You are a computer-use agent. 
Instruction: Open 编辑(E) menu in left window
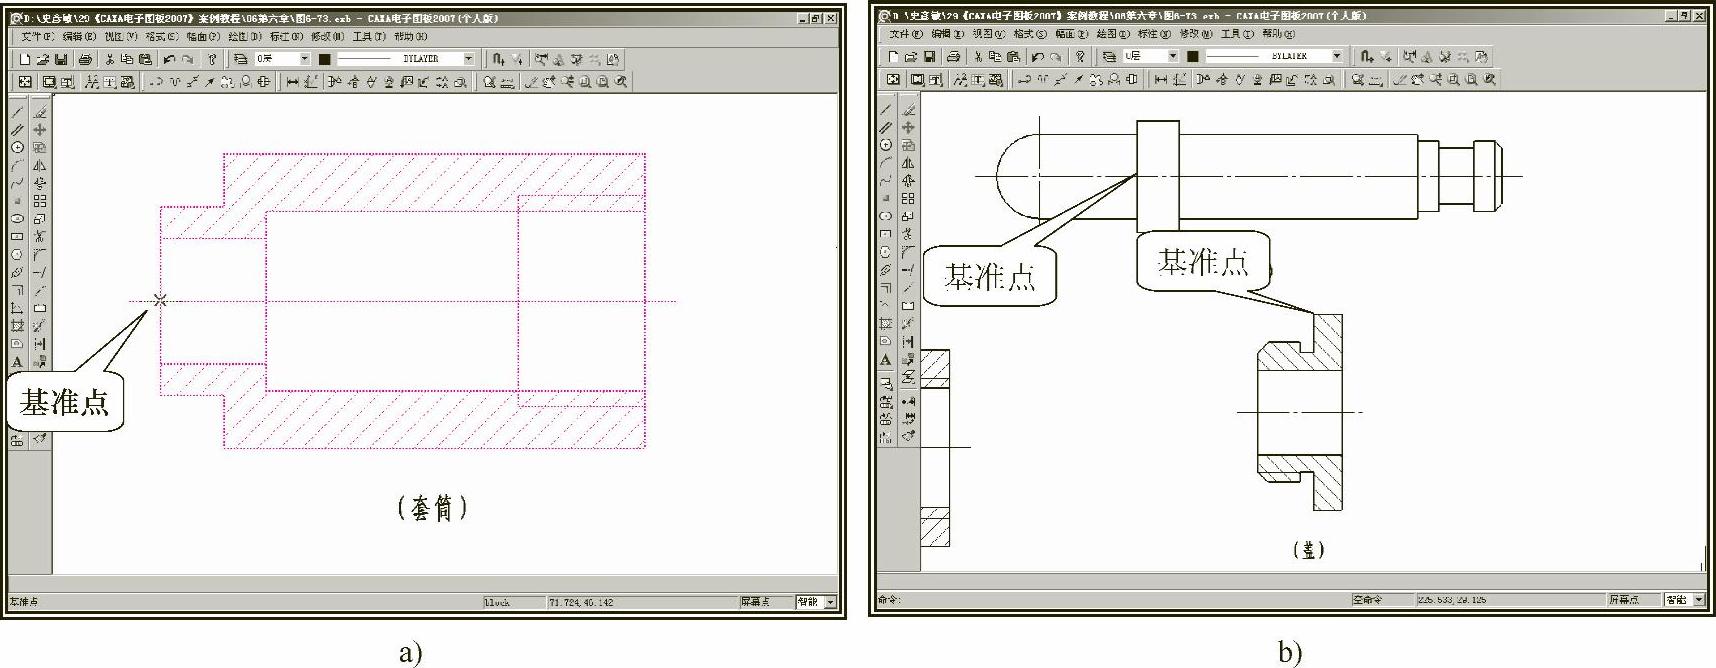pos(79,37)
